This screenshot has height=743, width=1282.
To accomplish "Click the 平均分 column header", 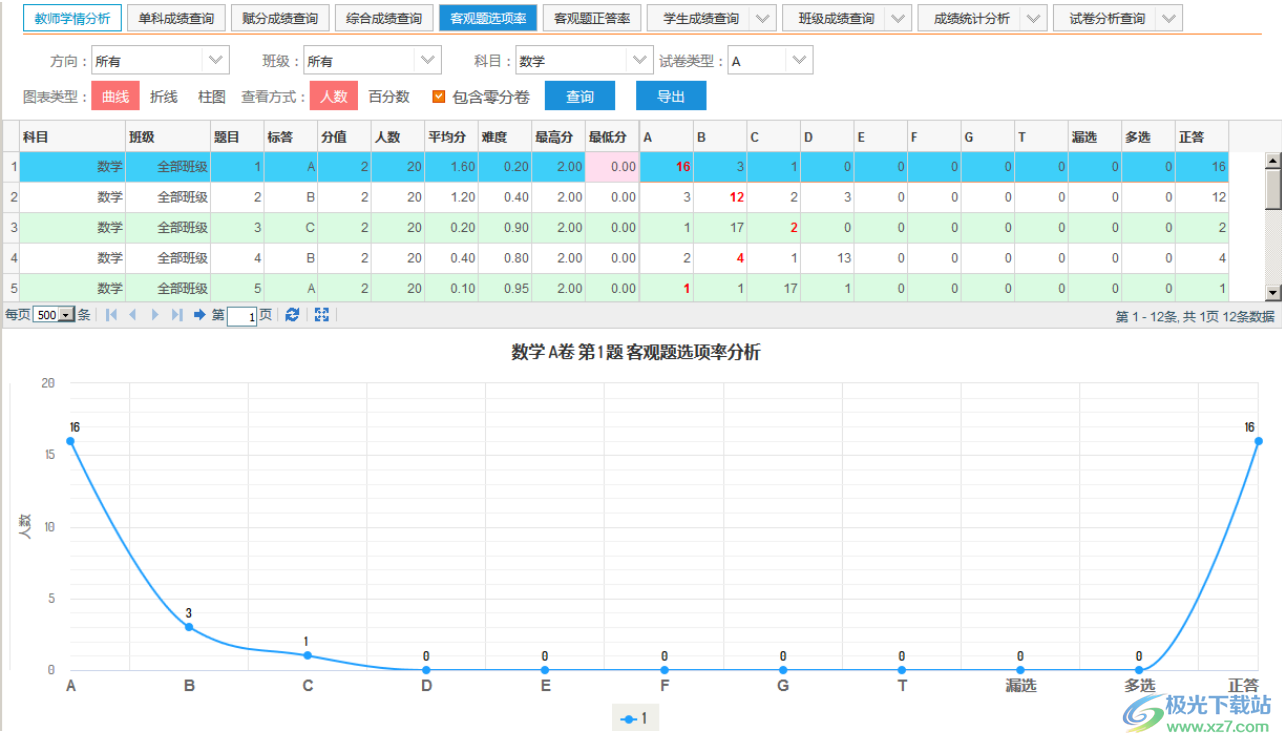I will pyautogui.click(x=451, y=136).
